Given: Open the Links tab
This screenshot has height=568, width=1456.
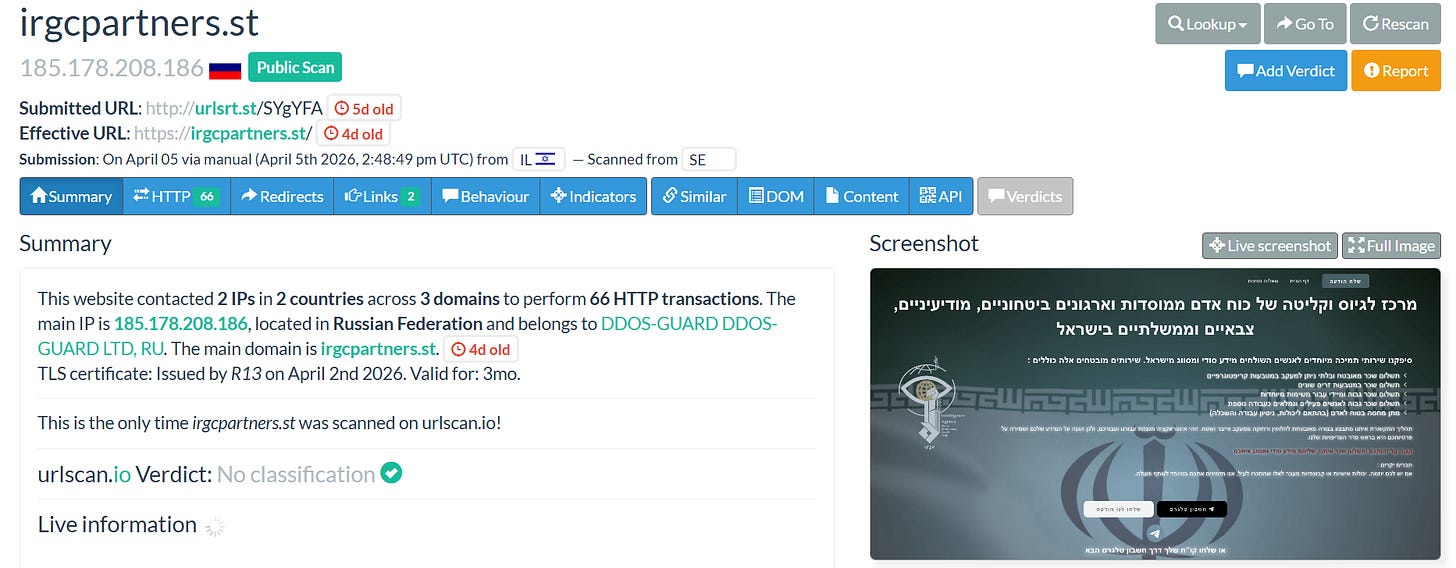Looking at the screenshot, I should tap(382, 196).
